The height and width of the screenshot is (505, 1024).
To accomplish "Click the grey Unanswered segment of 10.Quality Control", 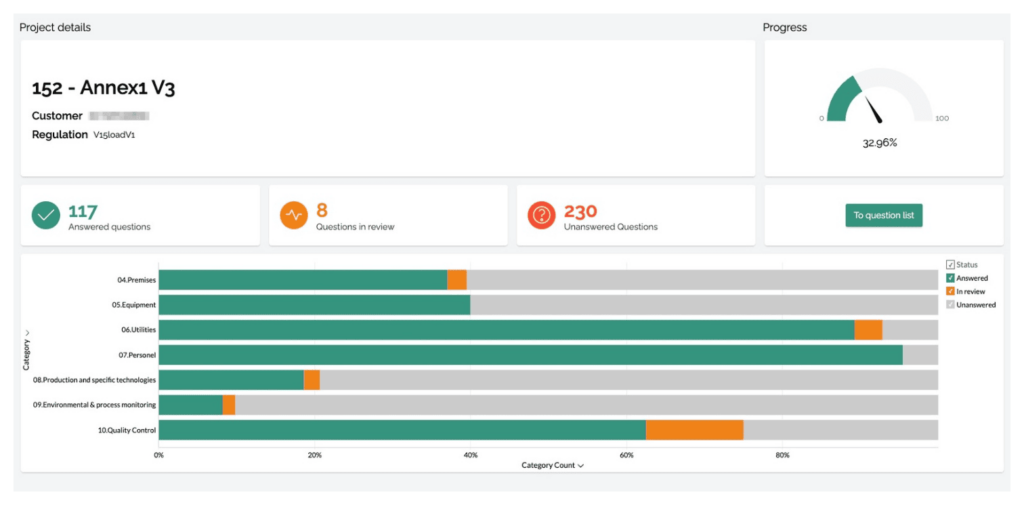I will [841, 430].
